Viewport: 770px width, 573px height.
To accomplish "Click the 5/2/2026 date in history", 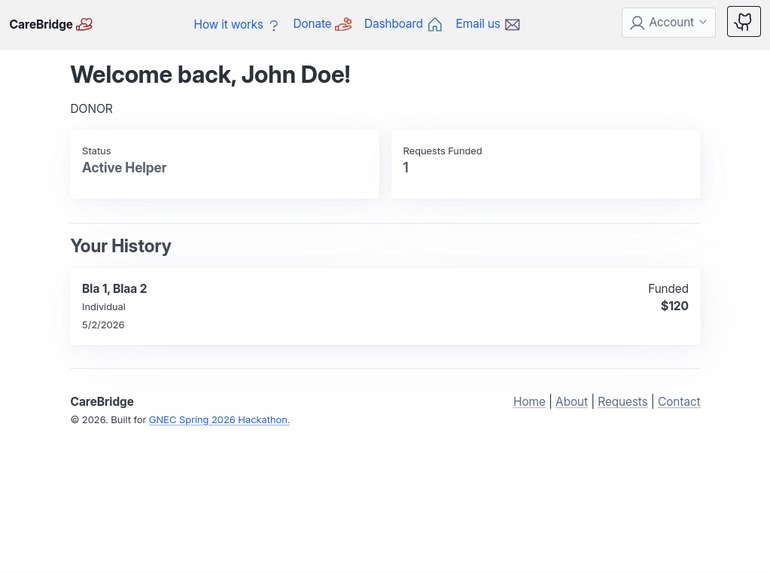I will point(103,325).
